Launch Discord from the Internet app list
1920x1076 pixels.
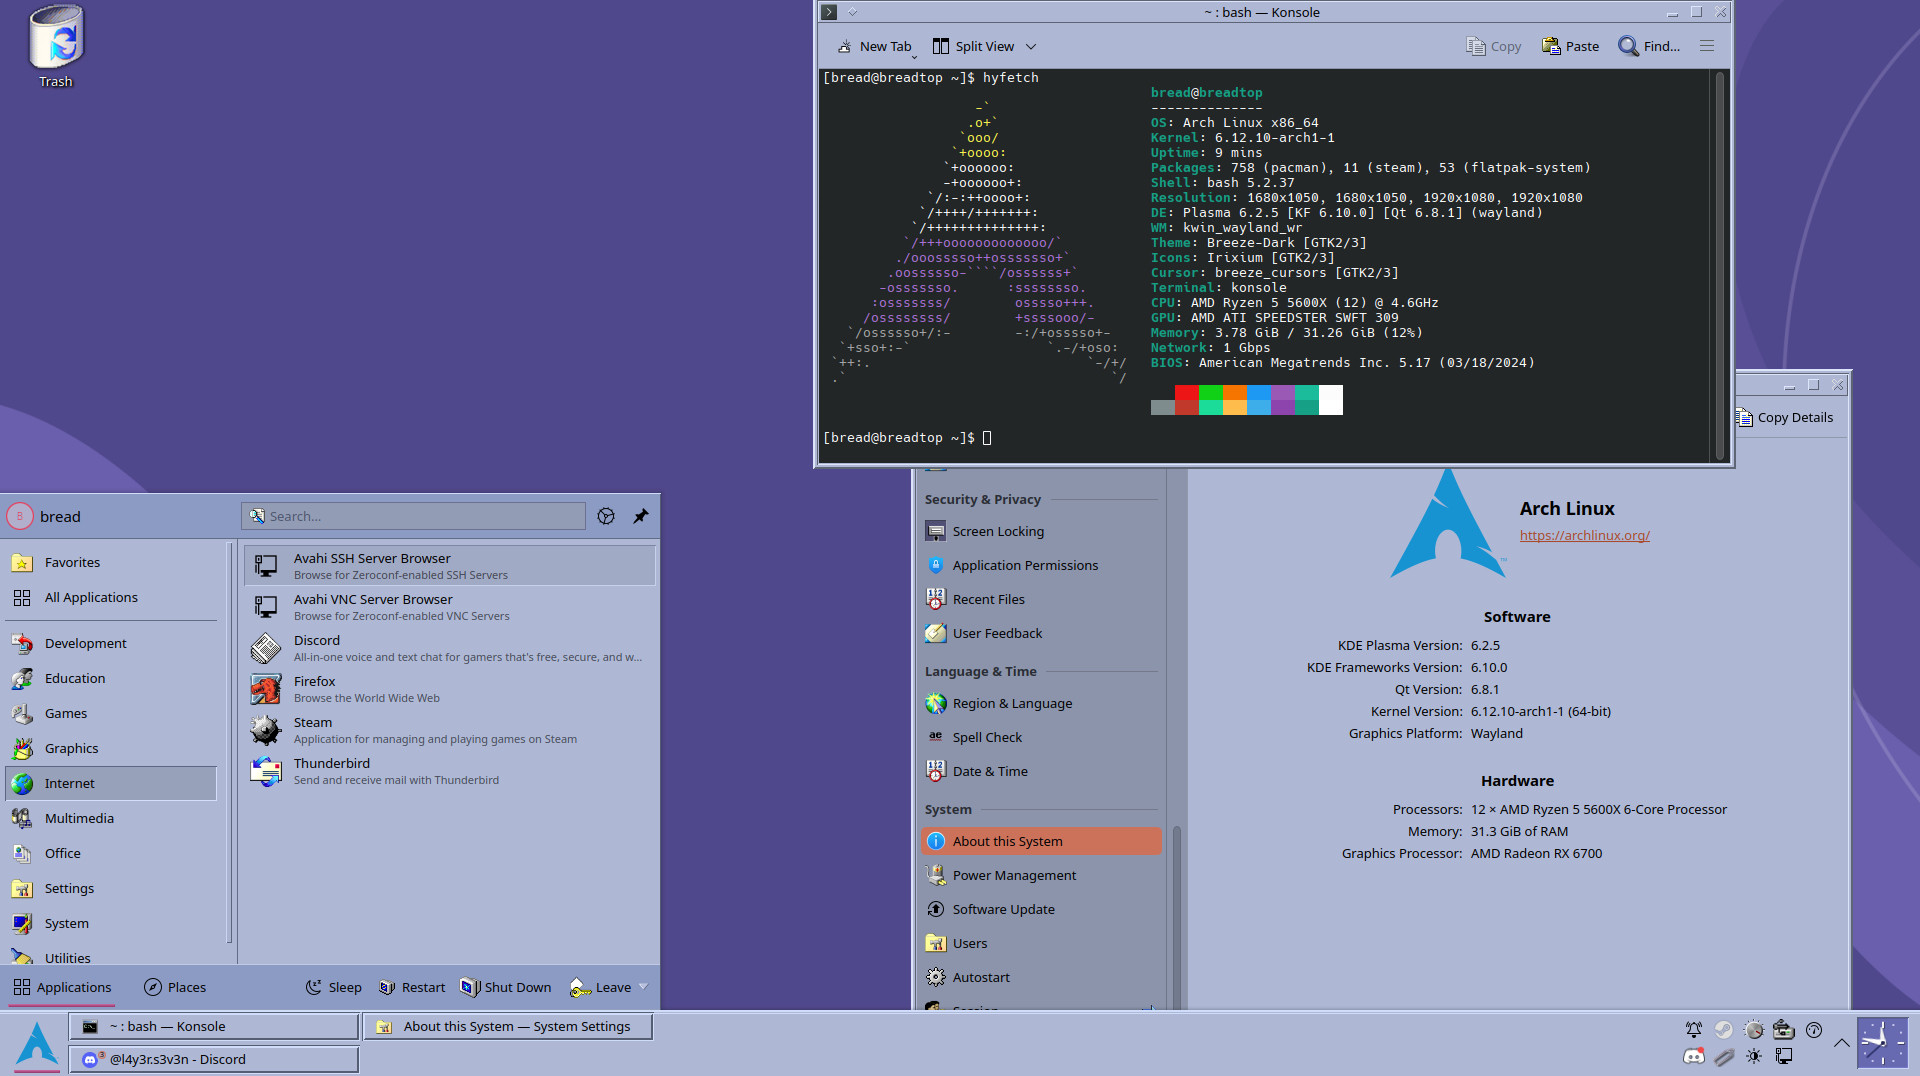click(449, 648)
